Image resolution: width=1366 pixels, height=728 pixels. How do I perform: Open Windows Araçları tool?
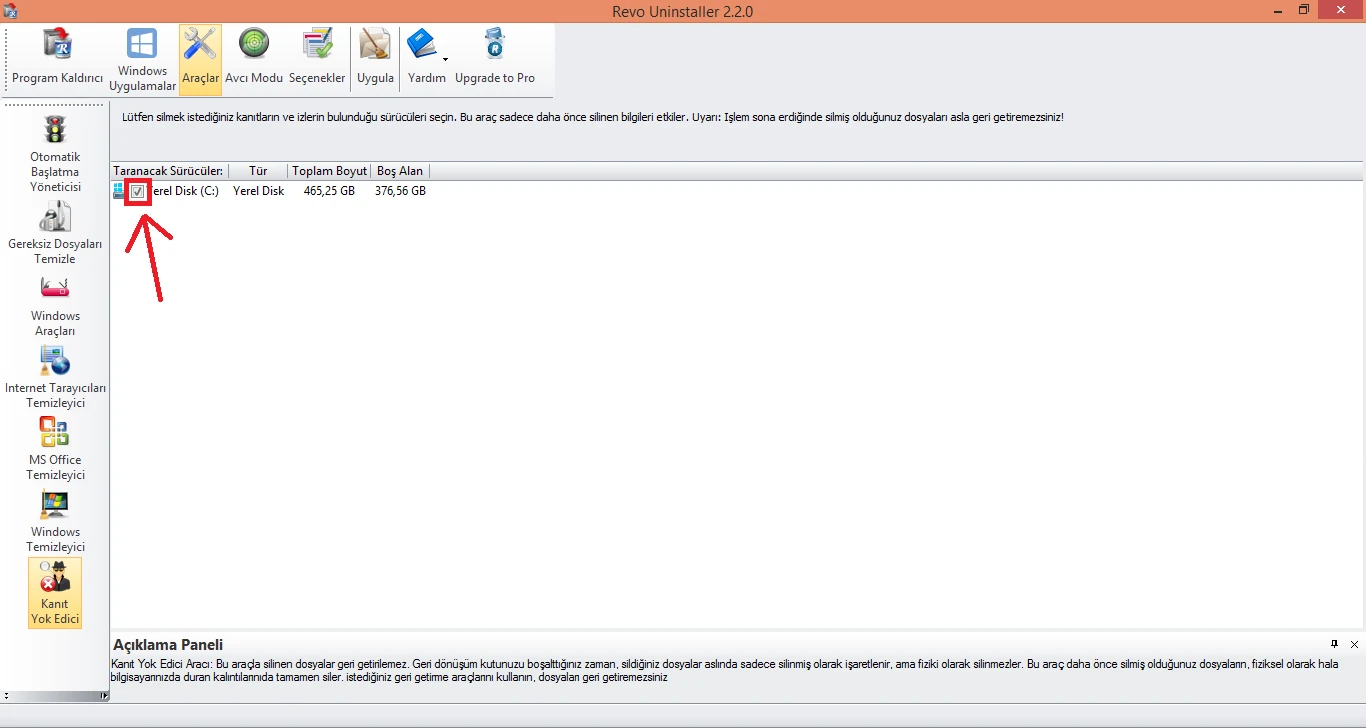click(x=55, y=305)
